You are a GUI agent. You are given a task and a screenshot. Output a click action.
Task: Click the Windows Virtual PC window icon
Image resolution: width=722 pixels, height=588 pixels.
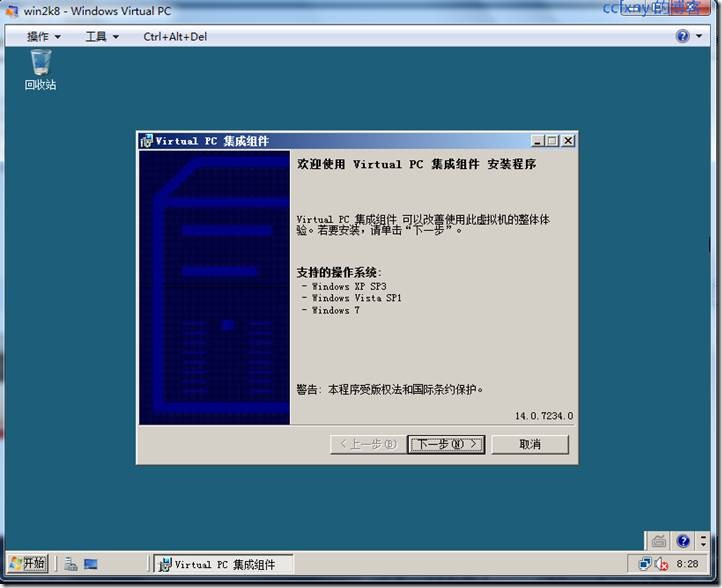(11, 11)
